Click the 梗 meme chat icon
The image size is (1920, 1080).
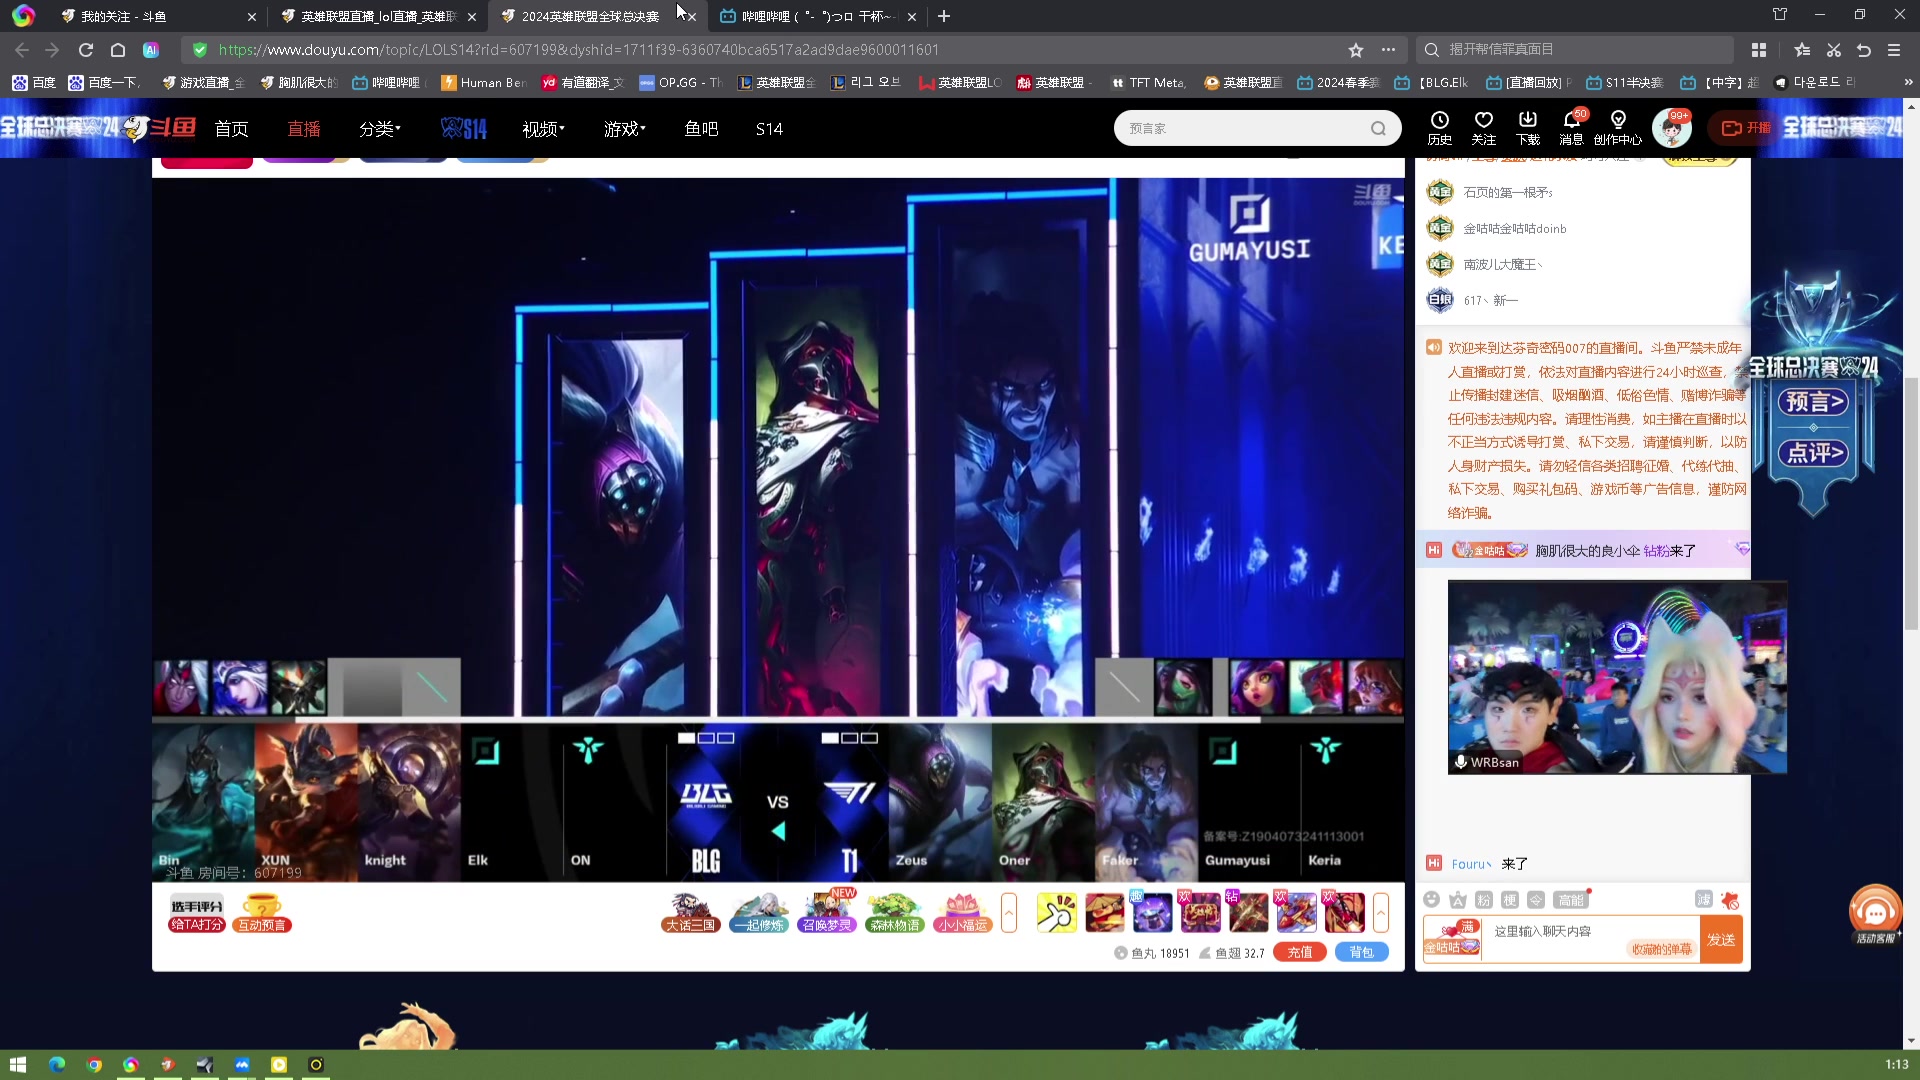(1509, 899)
